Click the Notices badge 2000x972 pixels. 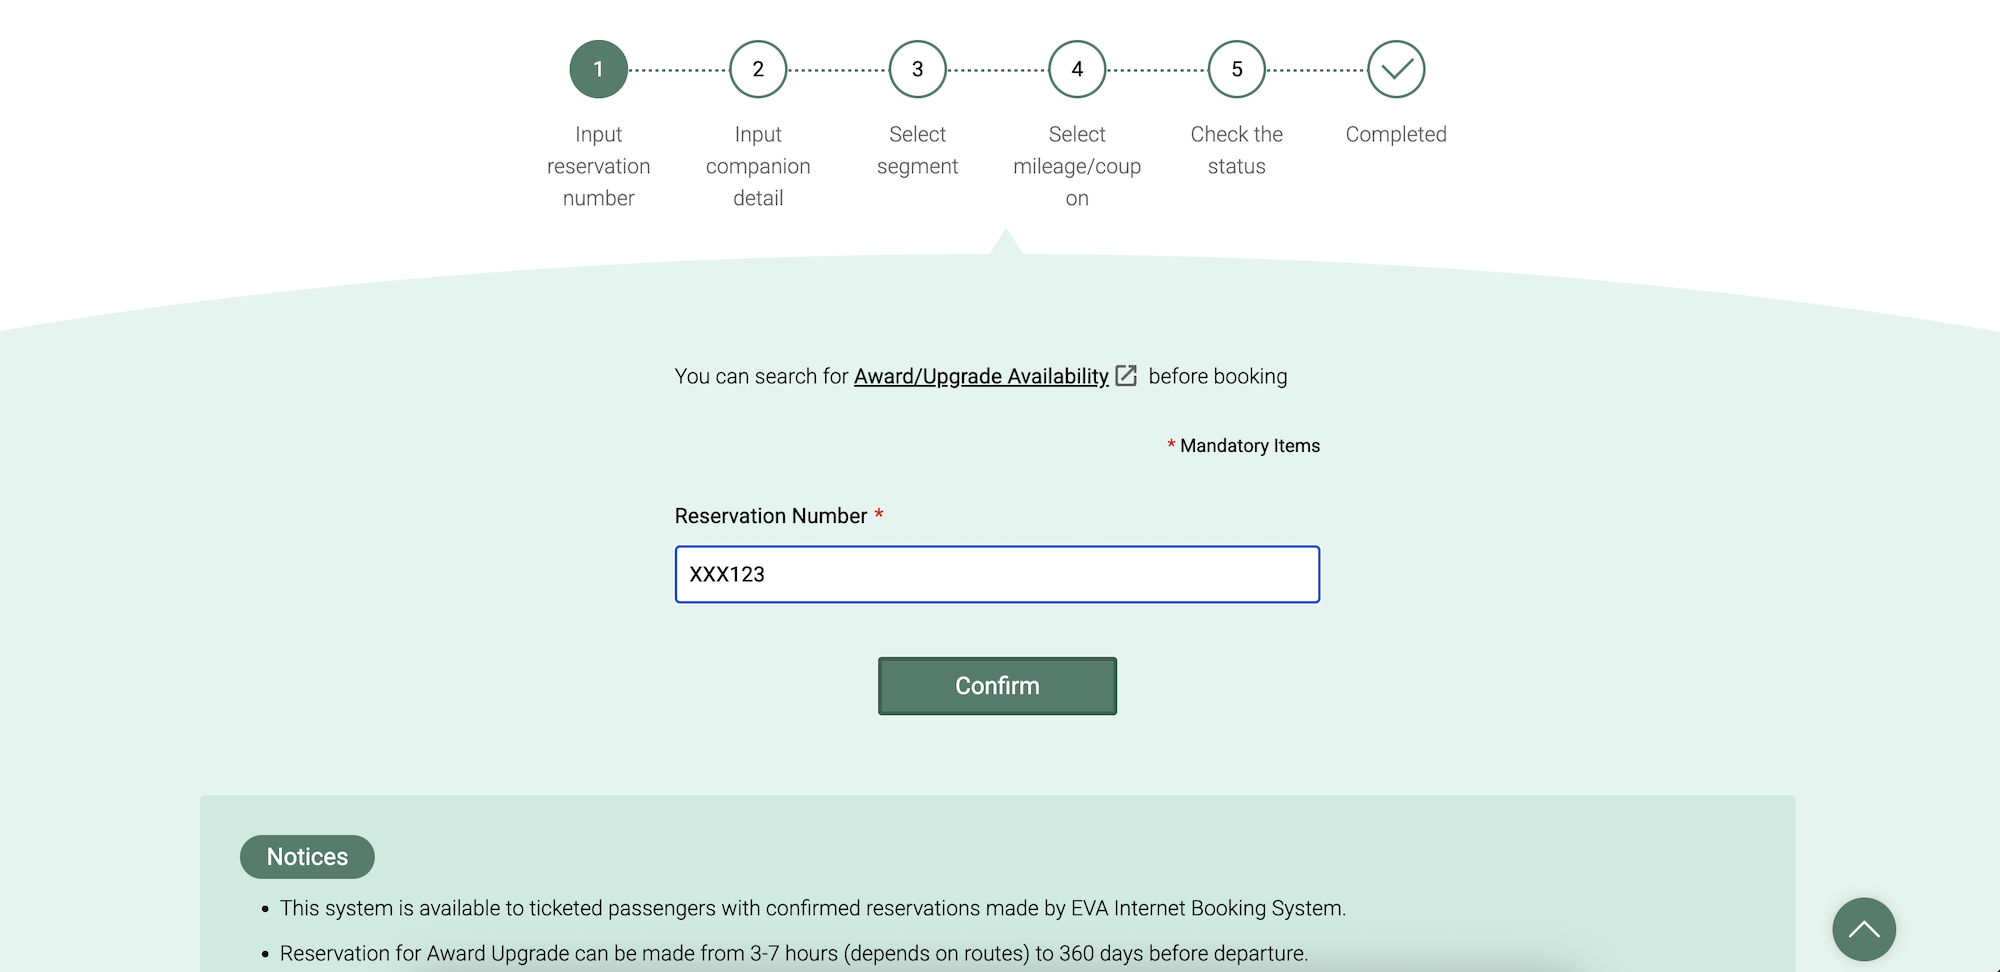[x=307, y=857]
